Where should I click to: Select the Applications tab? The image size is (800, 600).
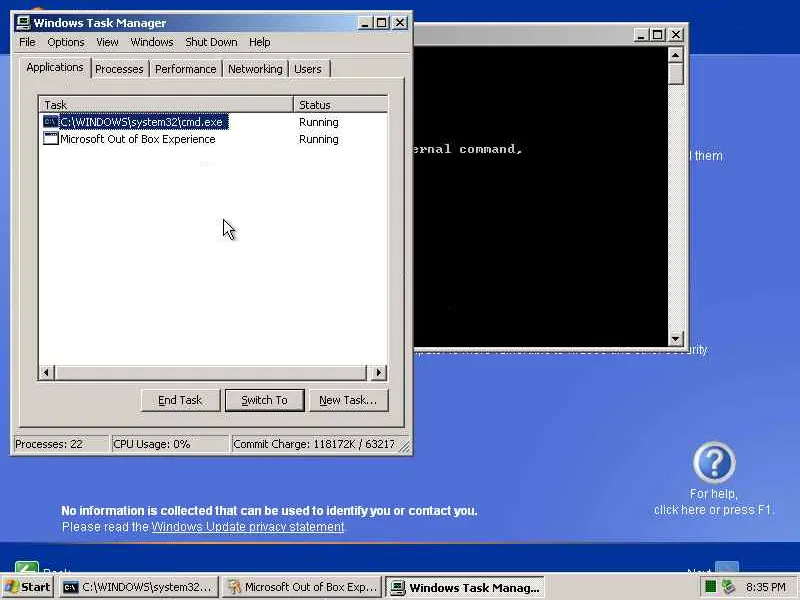pos(55,67)
